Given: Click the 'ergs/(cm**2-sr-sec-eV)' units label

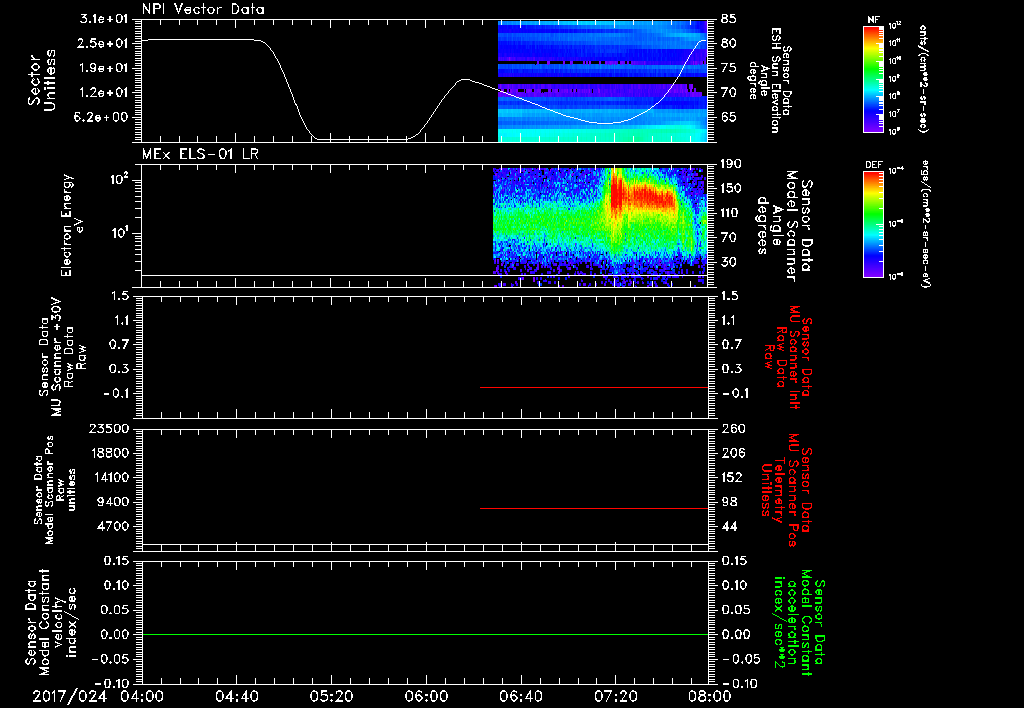Looking at the screenshot, I should pyautogui.click(x=925, y=223).
